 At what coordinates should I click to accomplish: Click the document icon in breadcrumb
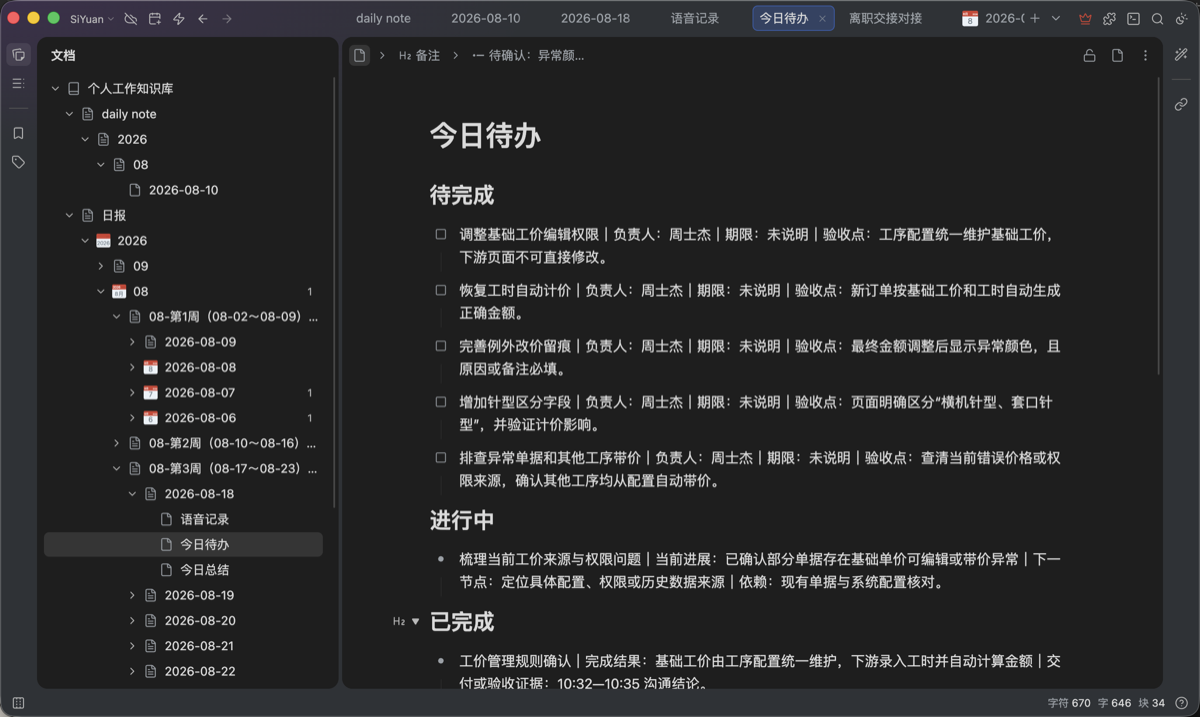[x=360, y=56]
